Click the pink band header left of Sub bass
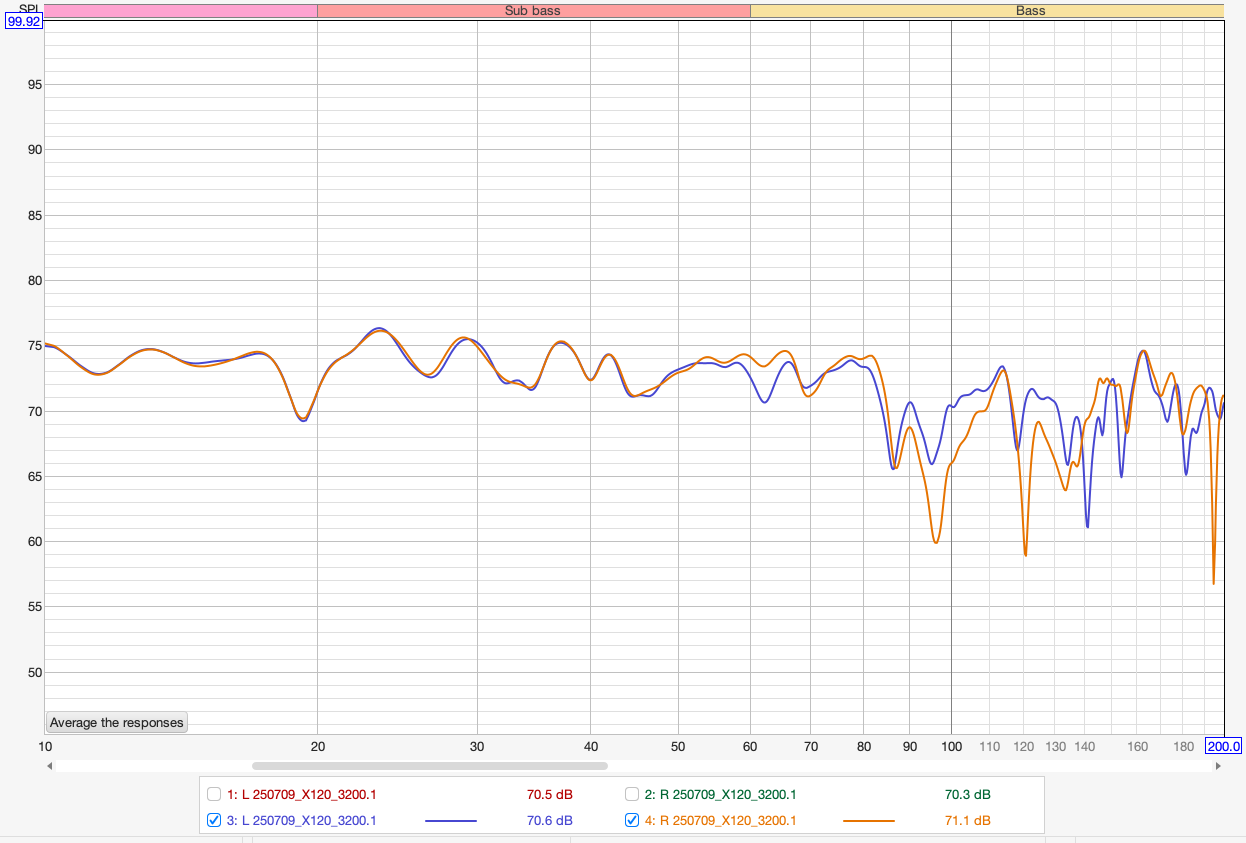1246x843 pixels. click(181, 11)
